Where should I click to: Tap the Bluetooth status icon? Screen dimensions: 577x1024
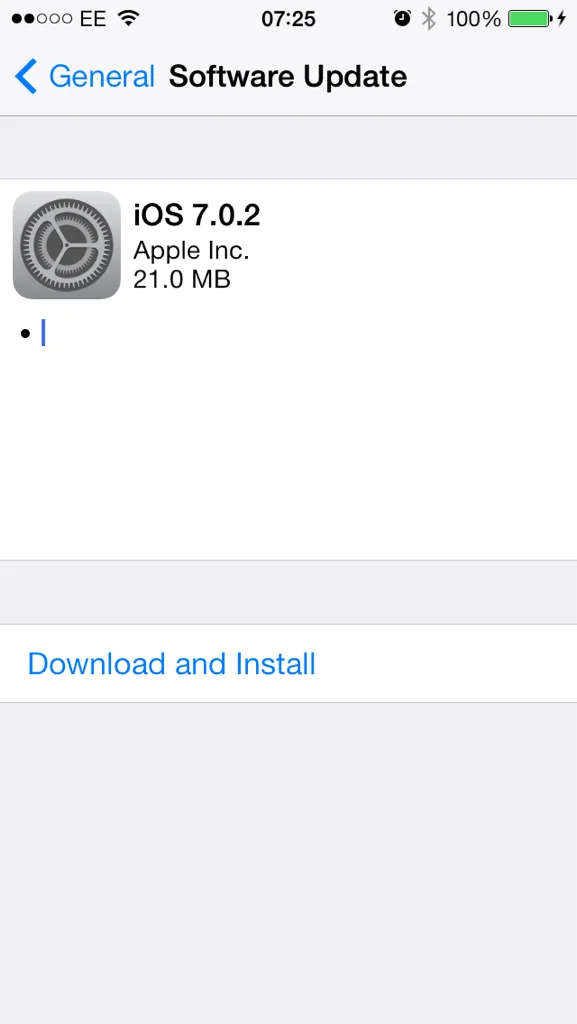[x=428, y=18]
